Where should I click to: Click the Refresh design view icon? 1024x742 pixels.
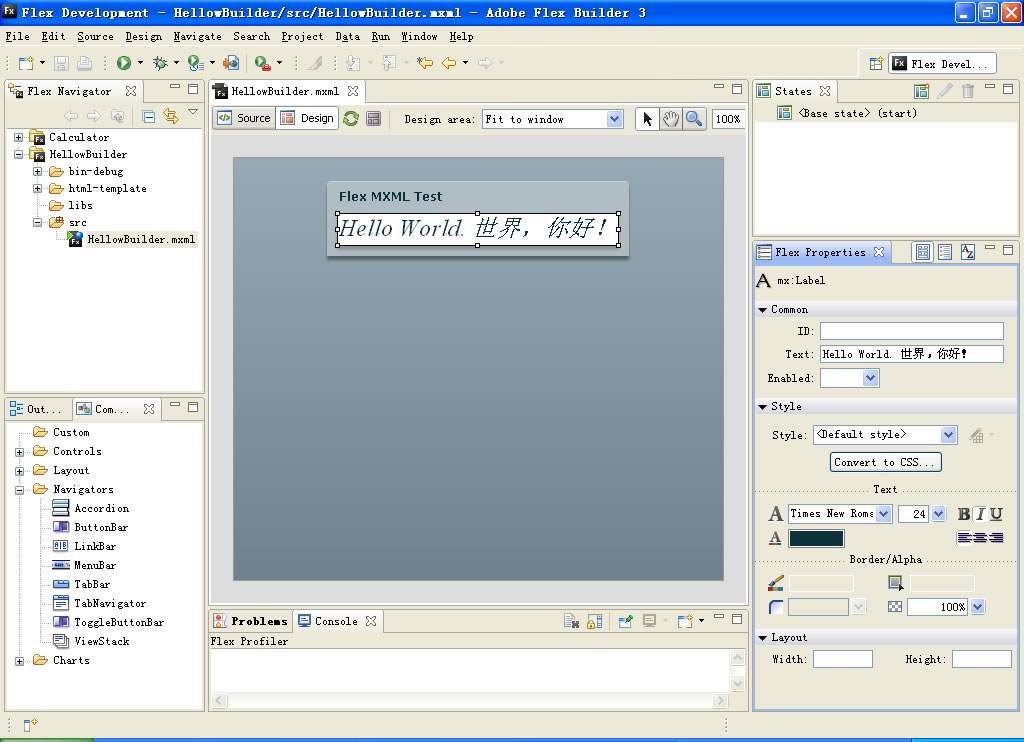pyautogui.click(x=351, y=118)
